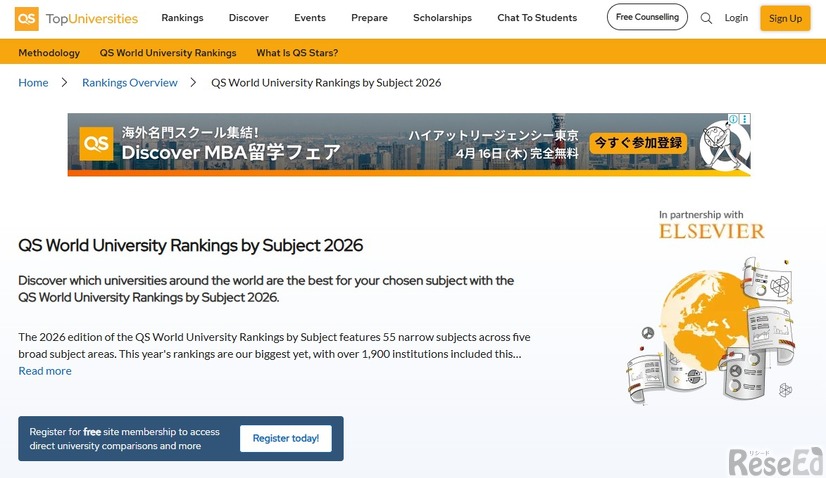Image resolution: width=826 pixels, height=478 pixels.
Task: Click the globe rankings illustration
Action: coord(711,331)
